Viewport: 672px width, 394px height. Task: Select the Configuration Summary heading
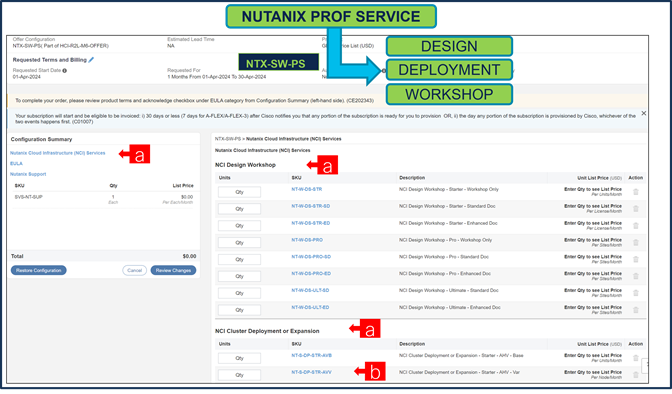(x=41, y=139)
